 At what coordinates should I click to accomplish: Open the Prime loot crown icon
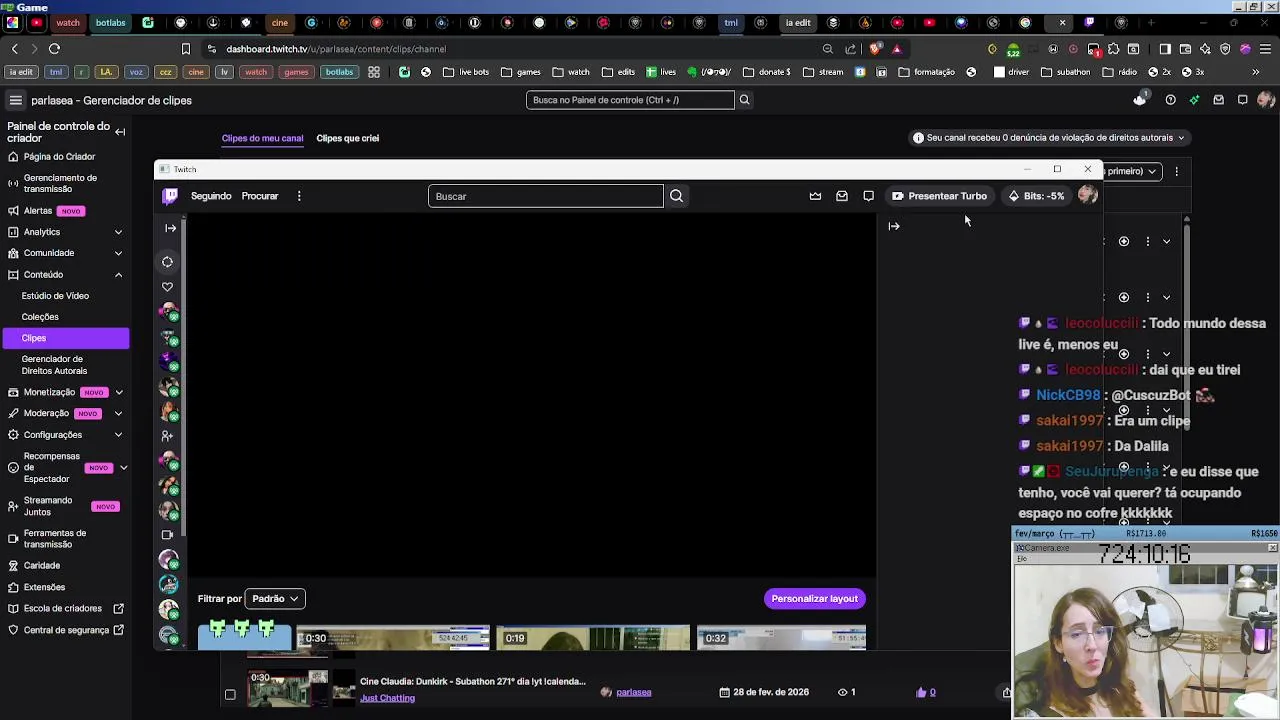[815, 196]
